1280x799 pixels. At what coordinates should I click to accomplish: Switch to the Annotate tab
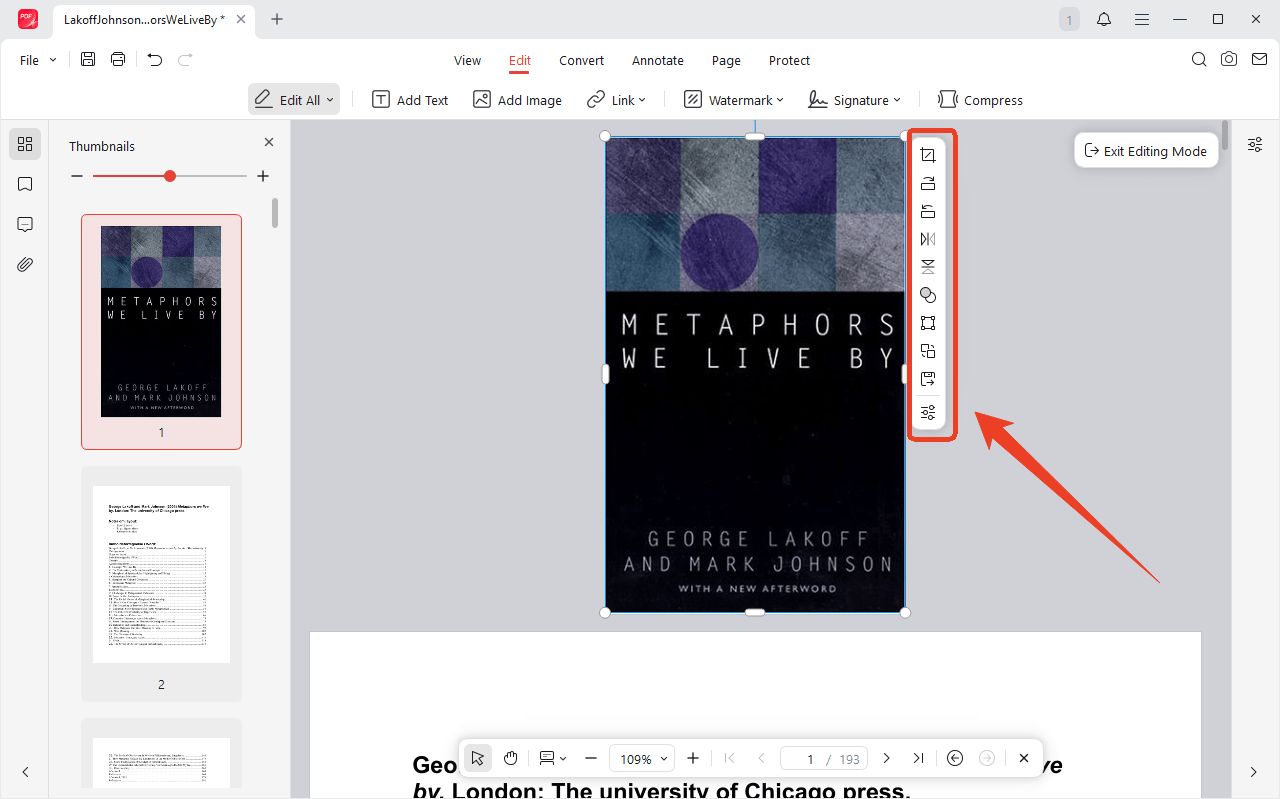click(x=658, y=60)
